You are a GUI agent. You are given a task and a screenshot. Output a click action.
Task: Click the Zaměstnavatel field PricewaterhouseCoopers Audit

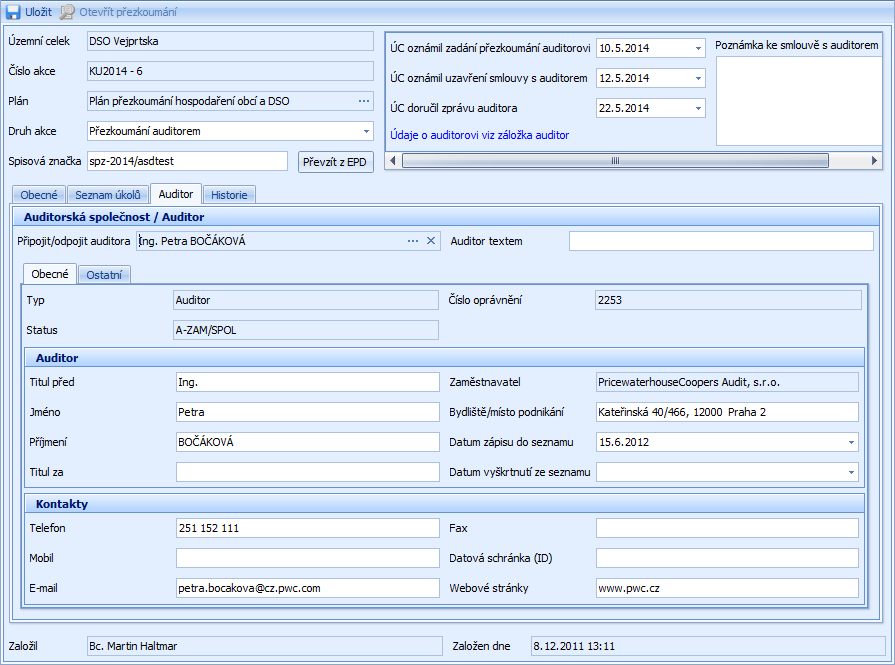click(x=727, y=382)
